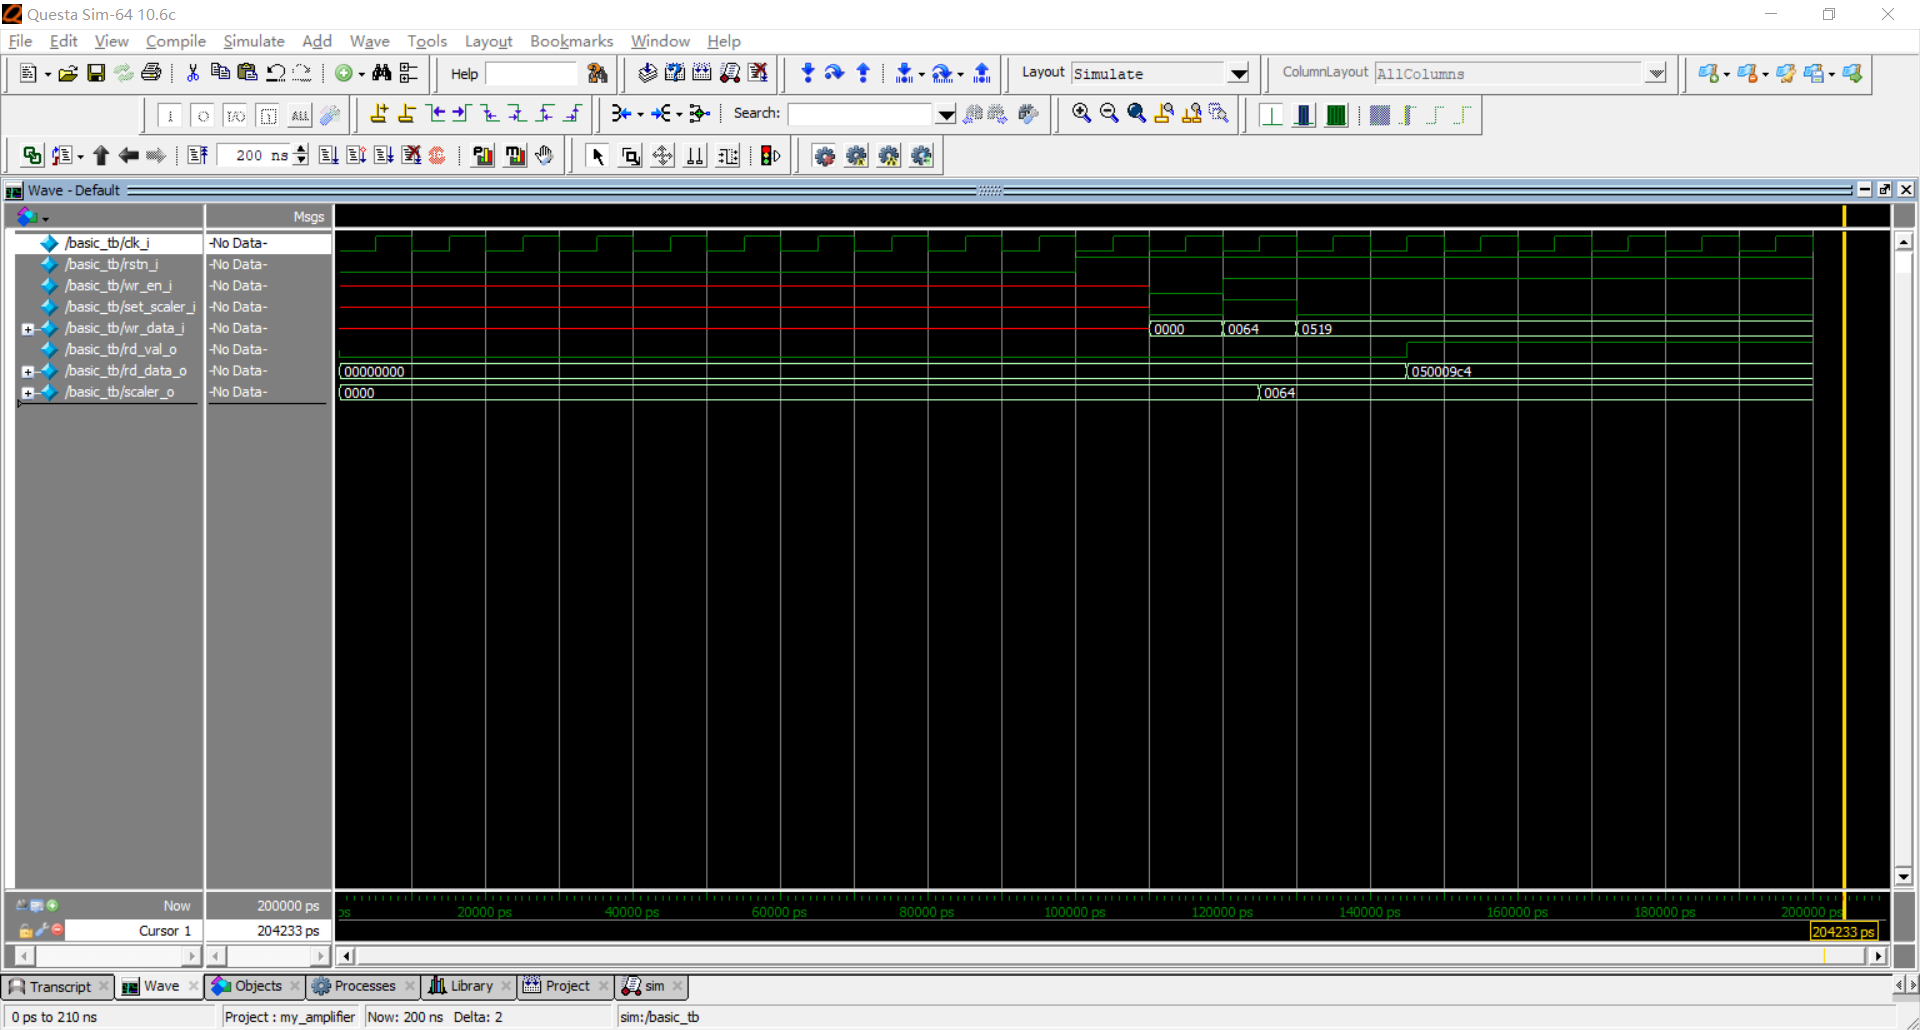Click the Run All icon
This screenshot has width=1920, height=1030.
pyautogui.click(x=383, y=155)
